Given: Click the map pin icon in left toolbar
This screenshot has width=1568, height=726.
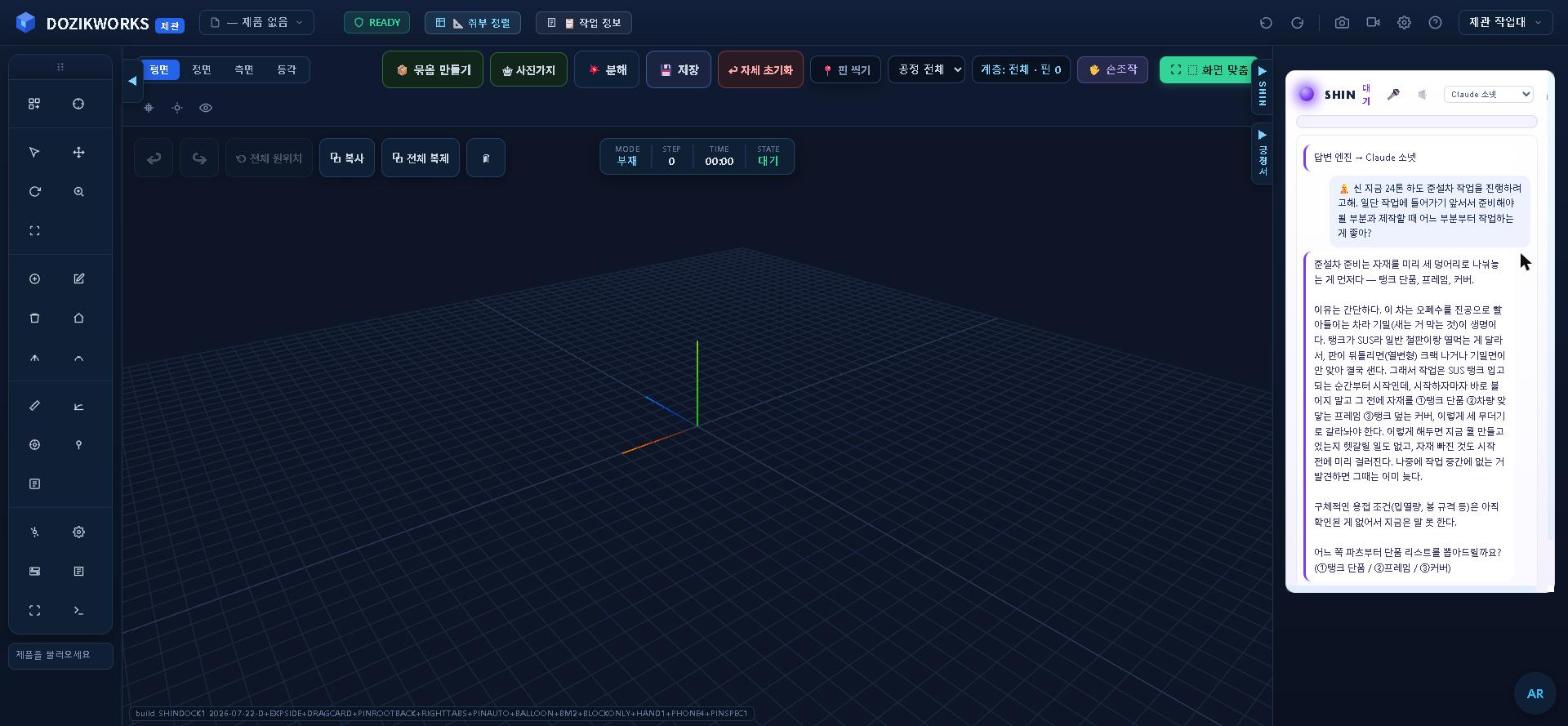Looking at the screenshot, I should 78,444.
